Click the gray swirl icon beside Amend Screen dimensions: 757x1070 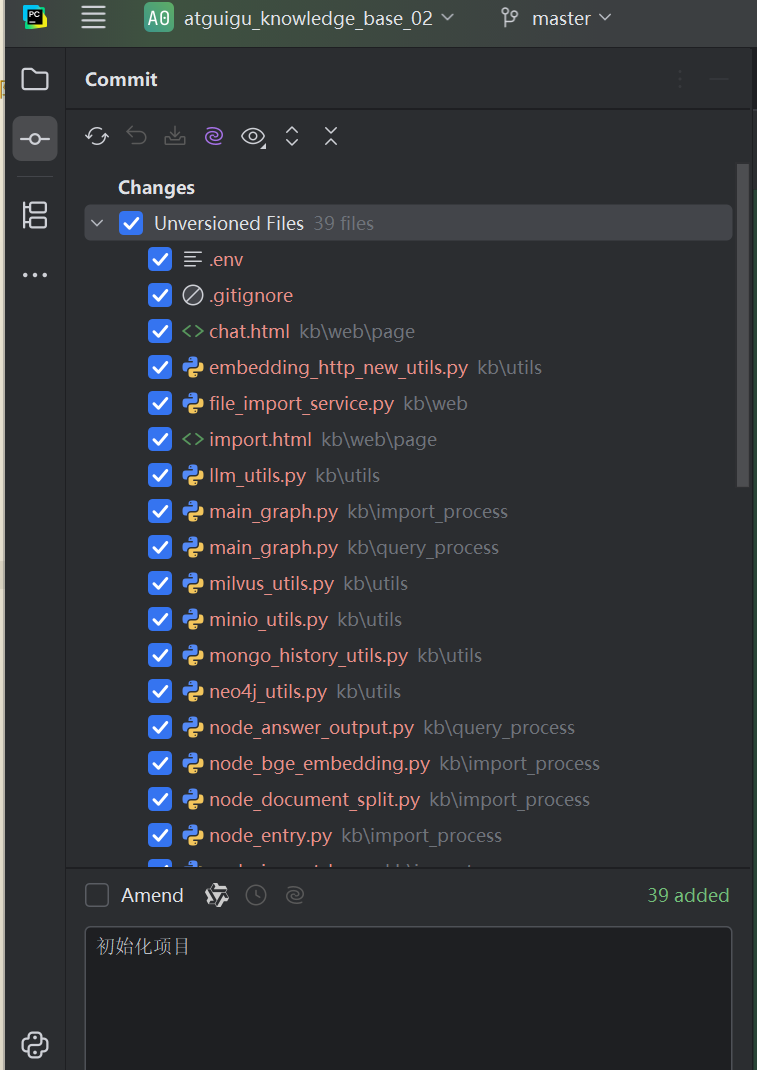click(x=295, y=895)
